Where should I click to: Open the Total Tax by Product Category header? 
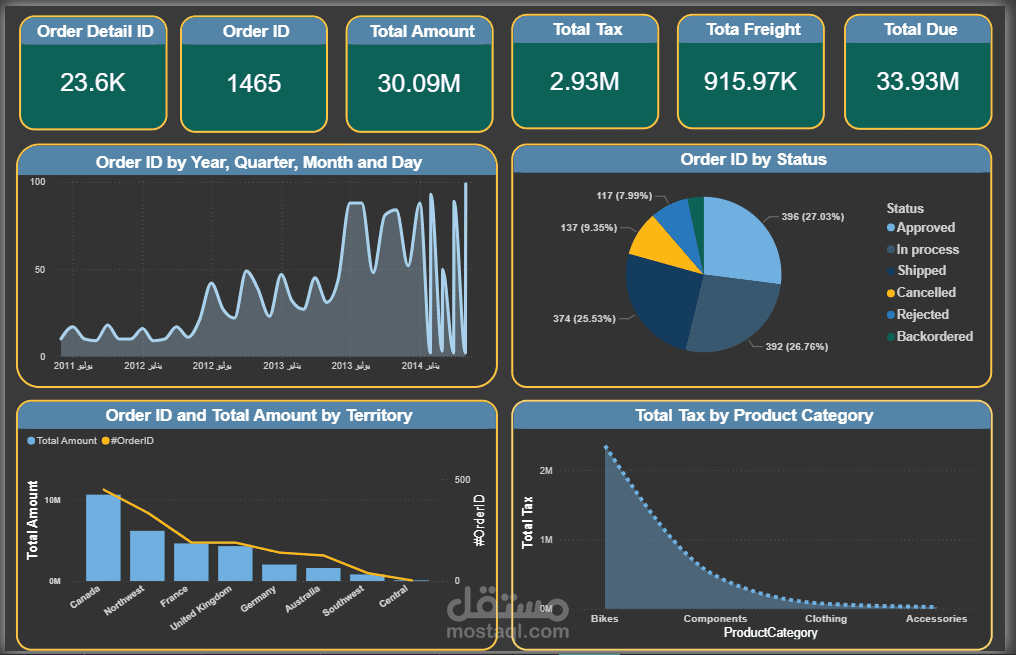757,416
